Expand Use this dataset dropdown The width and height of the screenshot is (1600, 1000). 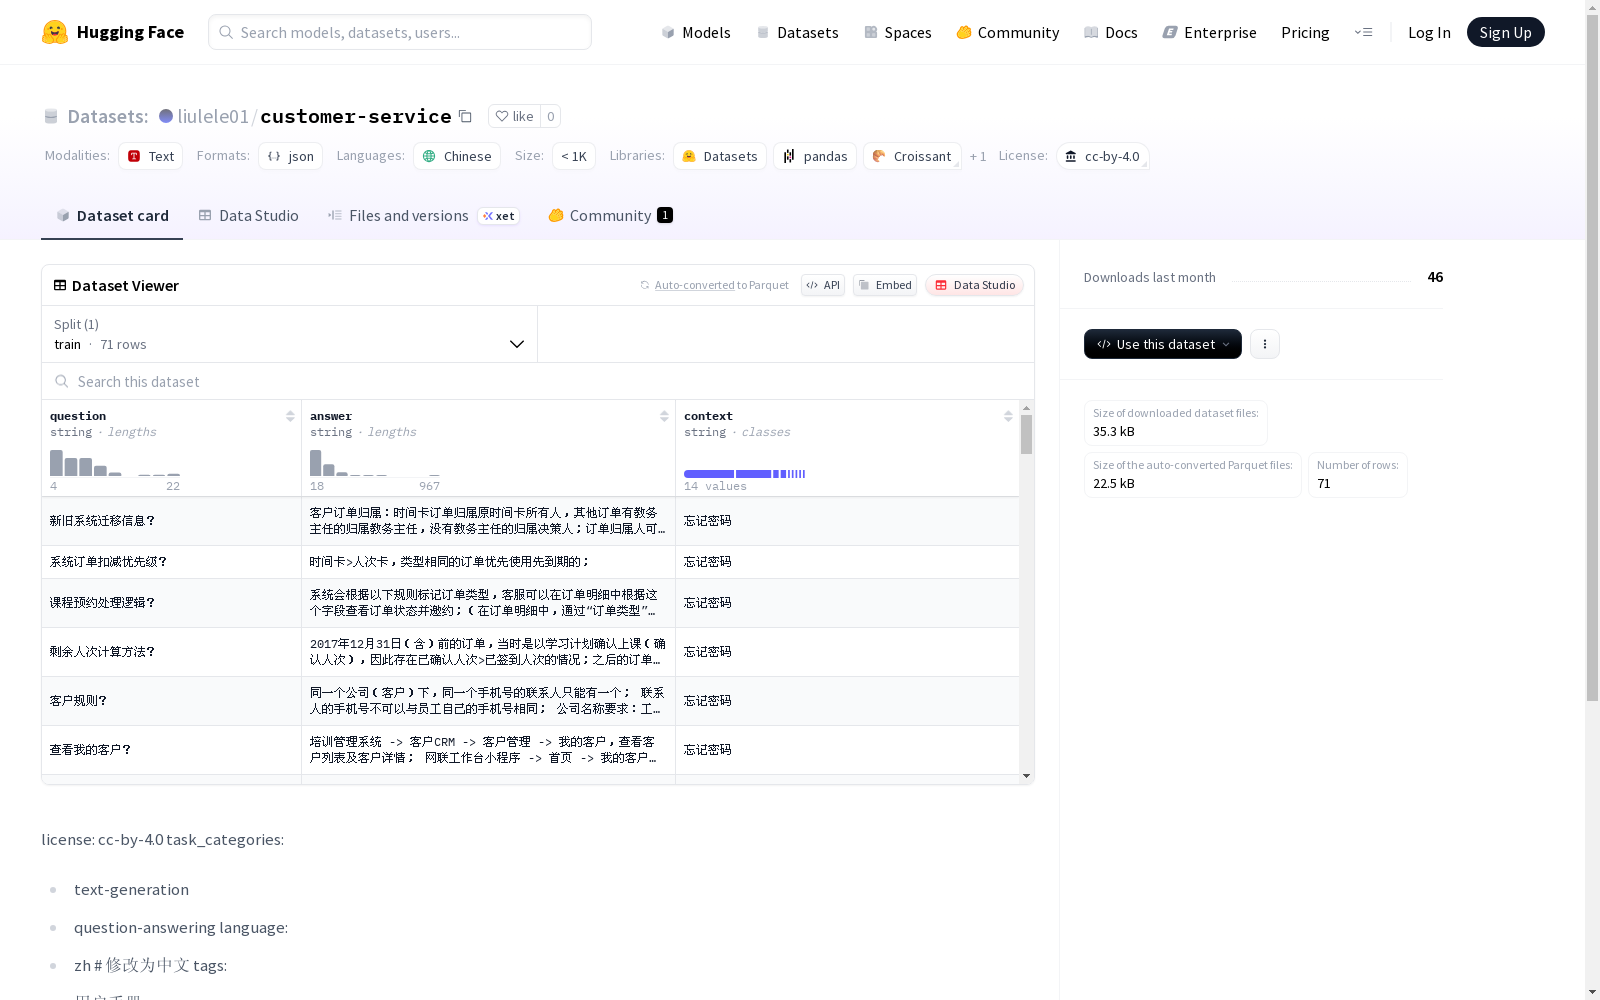pos(1163,344)
